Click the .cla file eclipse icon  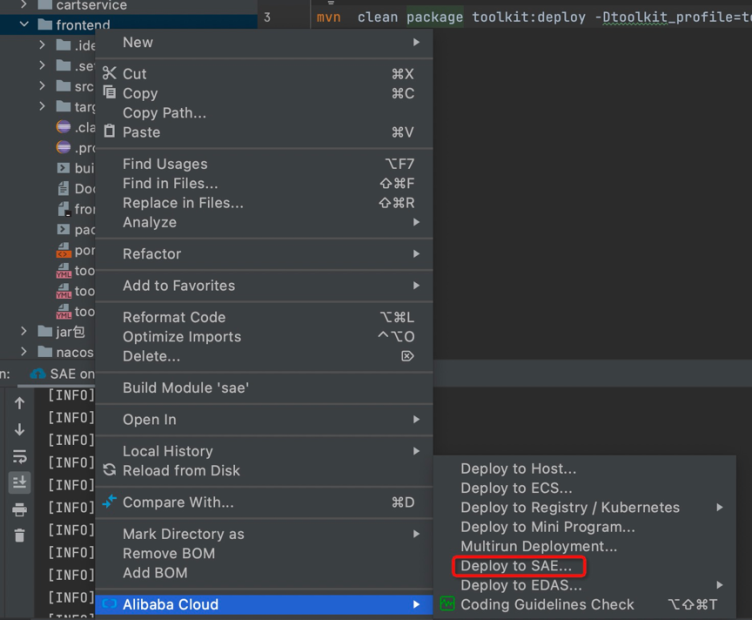click(63, 127)
